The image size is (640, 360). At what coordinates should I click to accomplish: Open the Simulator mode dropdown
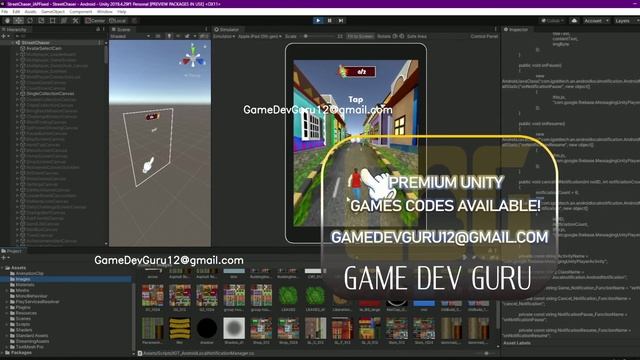click(224, 36)
